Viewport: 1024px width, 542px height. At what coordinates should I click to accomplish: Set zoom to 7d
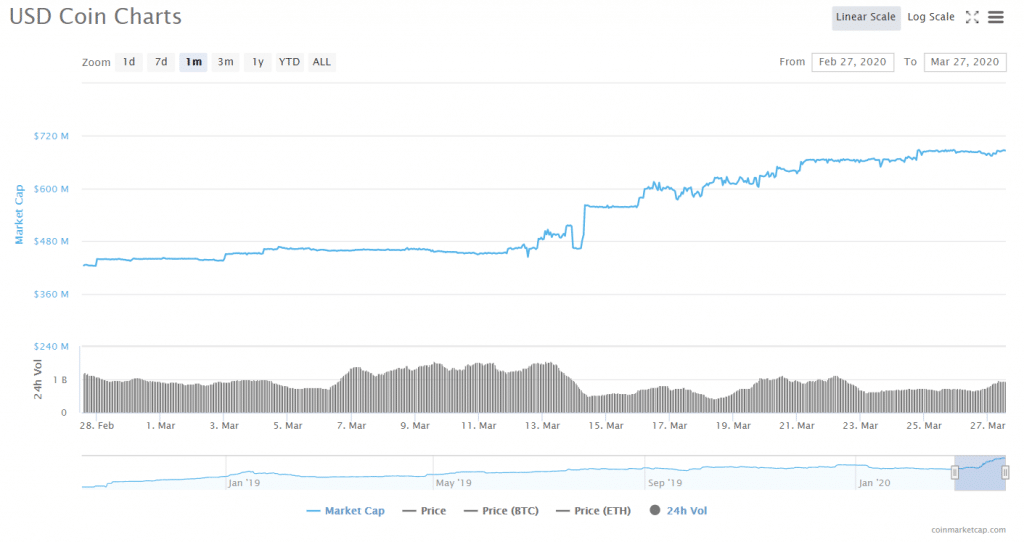161,62
